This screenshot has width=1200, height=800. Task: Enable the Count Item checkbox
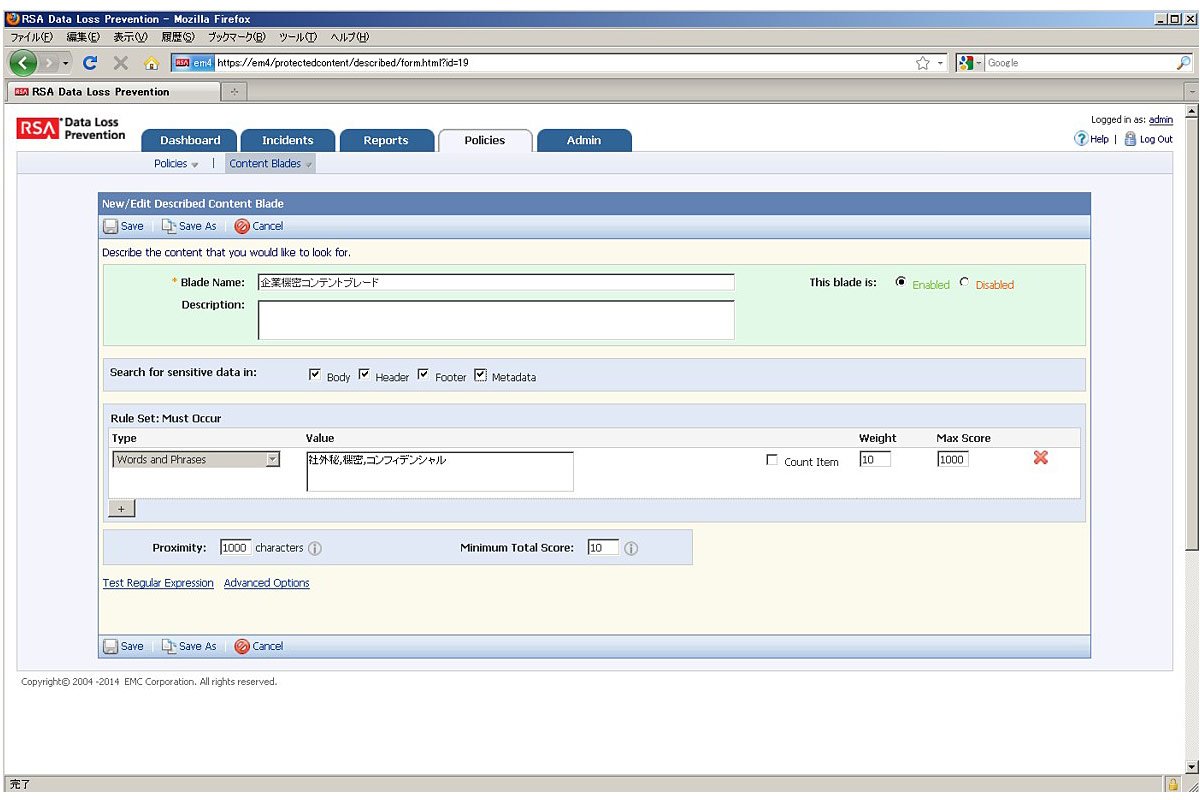point(771,460)
